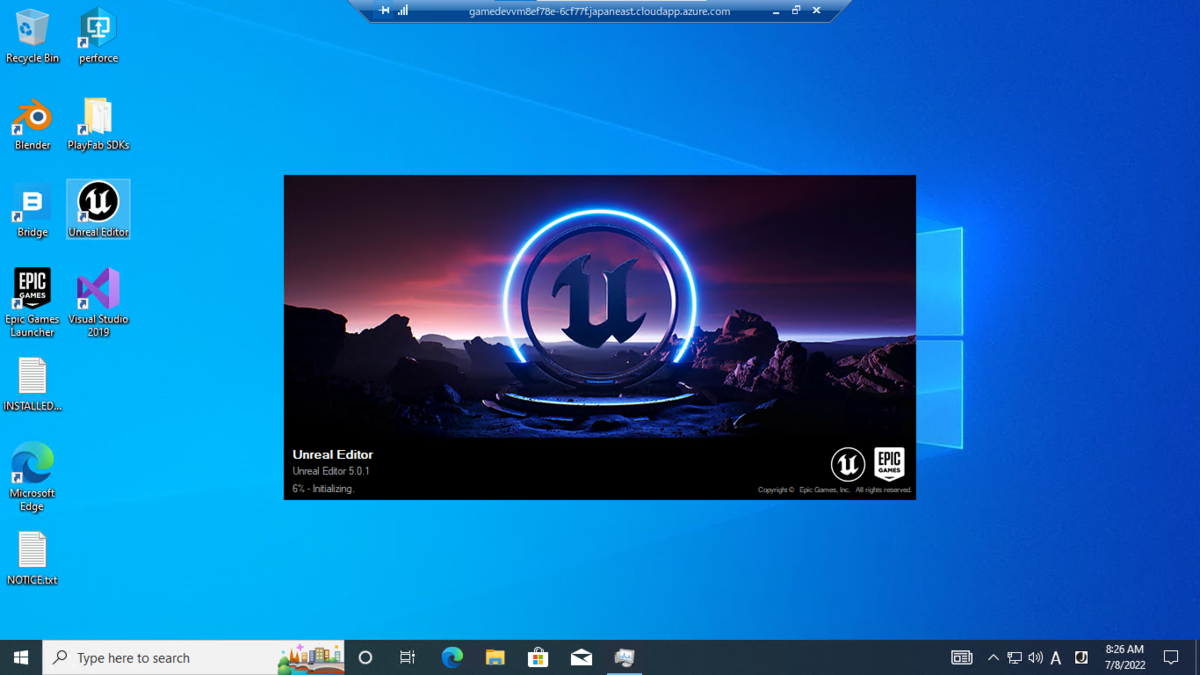This screenshot has height=675, width=1200.
Task: Click the Unreal Editor initialization progress bar
Action: (x=325, y=489)
